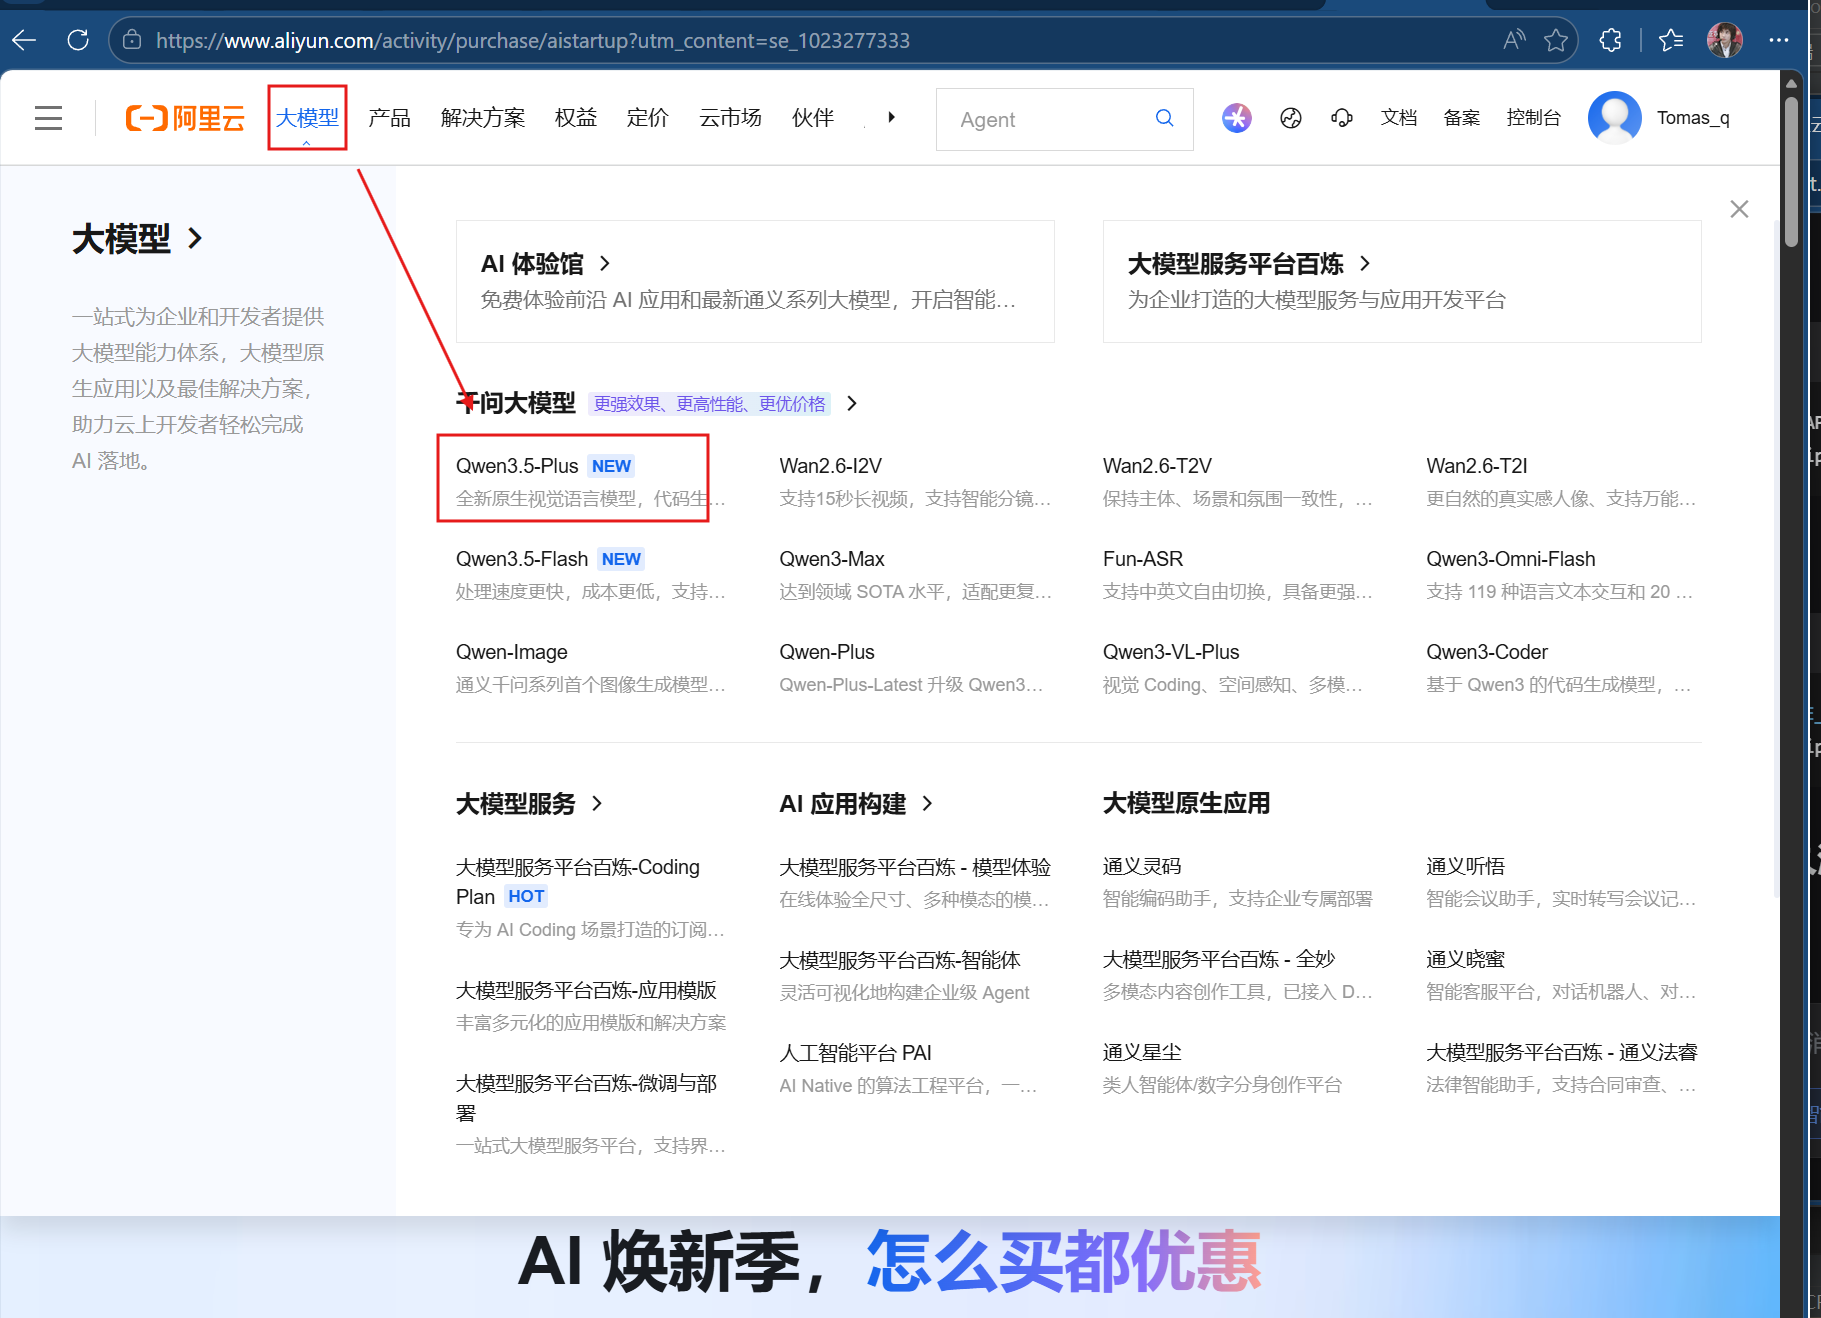The height and width of the screenshot is (1318, 1821).
Task: Open 云市场 navigation menu
Action: click(730, 118)
